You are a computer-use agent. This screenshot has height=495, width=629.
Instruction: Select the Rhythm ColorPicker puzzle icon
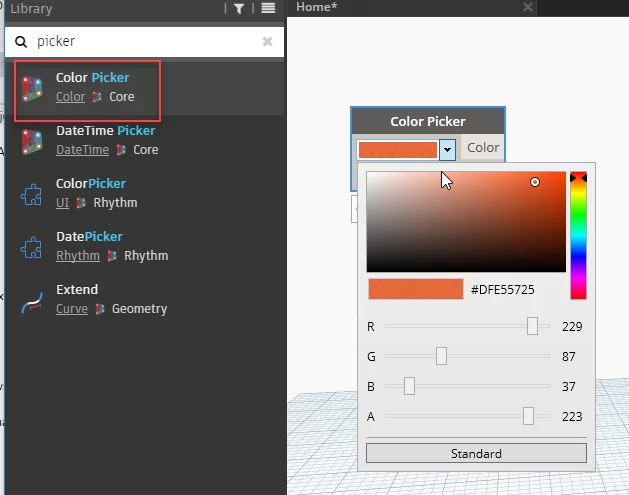point(32,194)
